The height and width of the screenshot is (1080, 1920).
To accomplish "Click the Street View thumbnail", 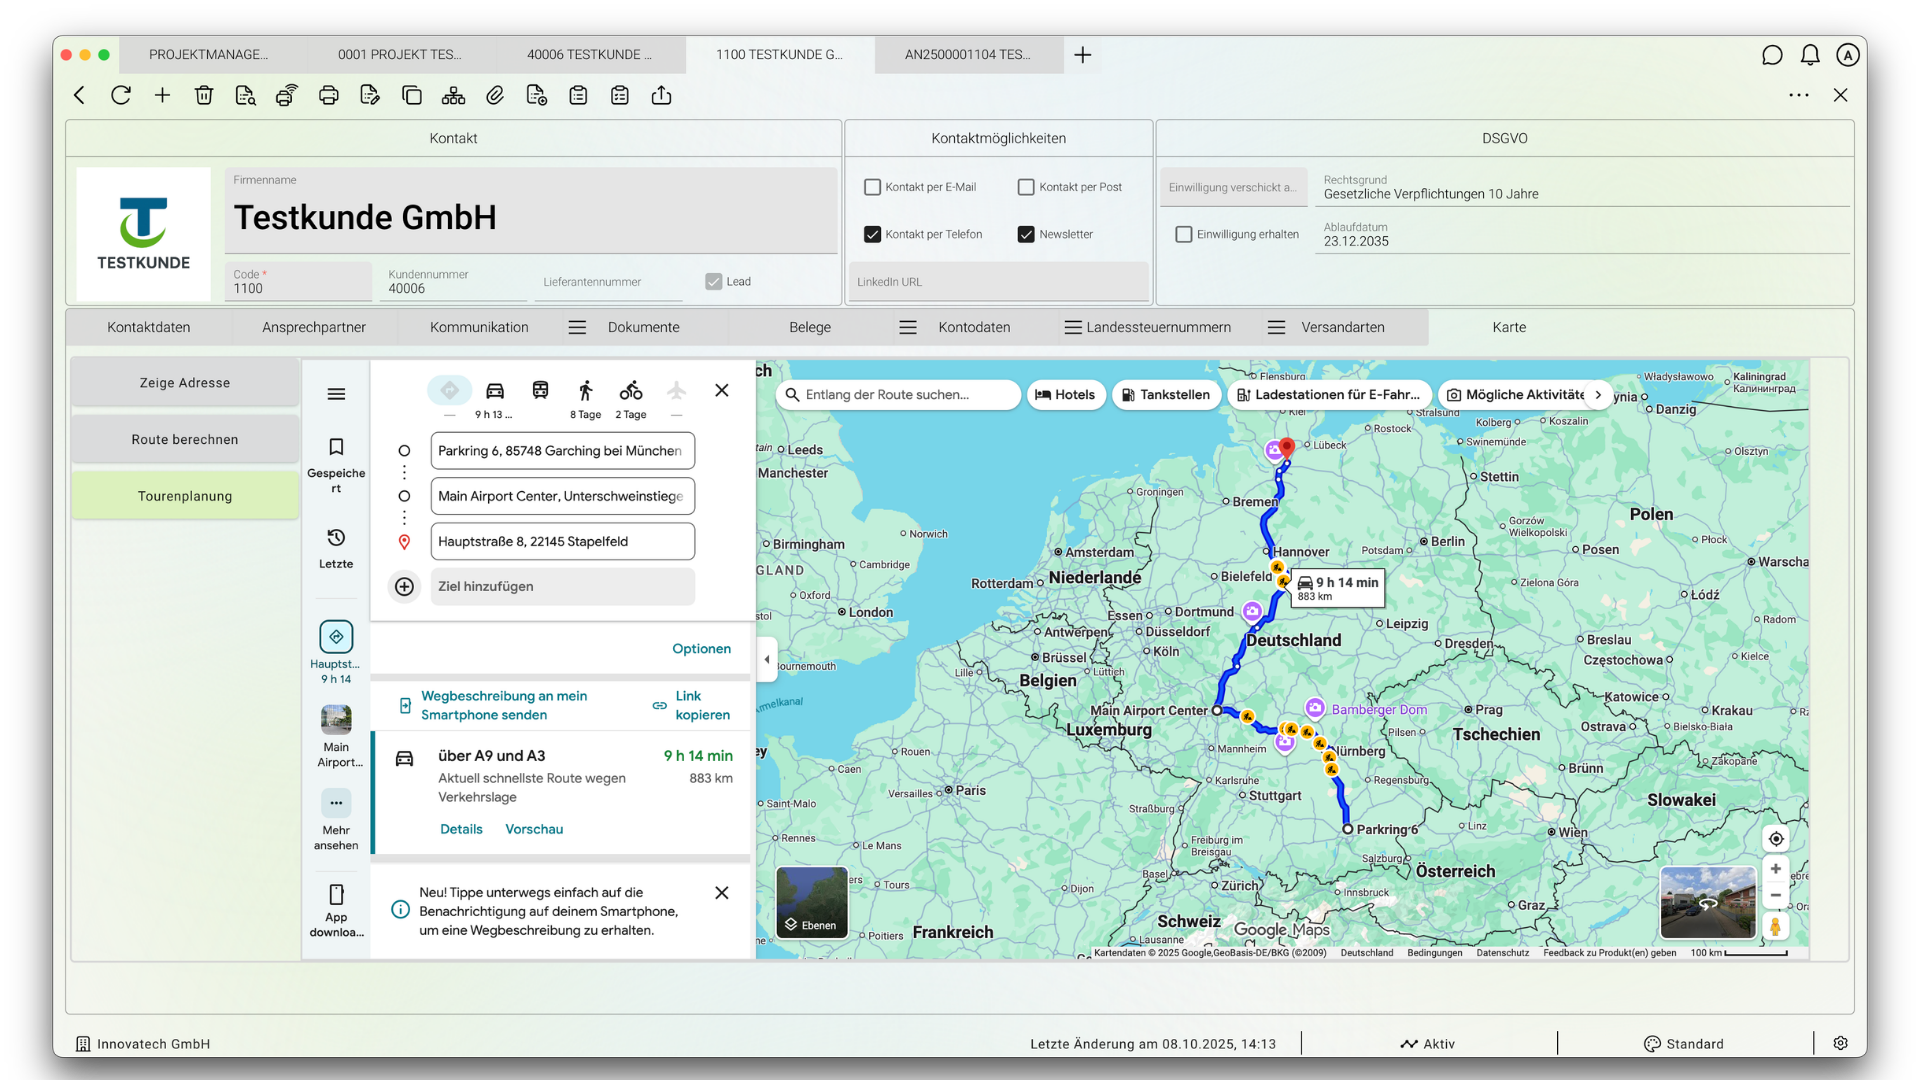I will [x=1708, y=902].
